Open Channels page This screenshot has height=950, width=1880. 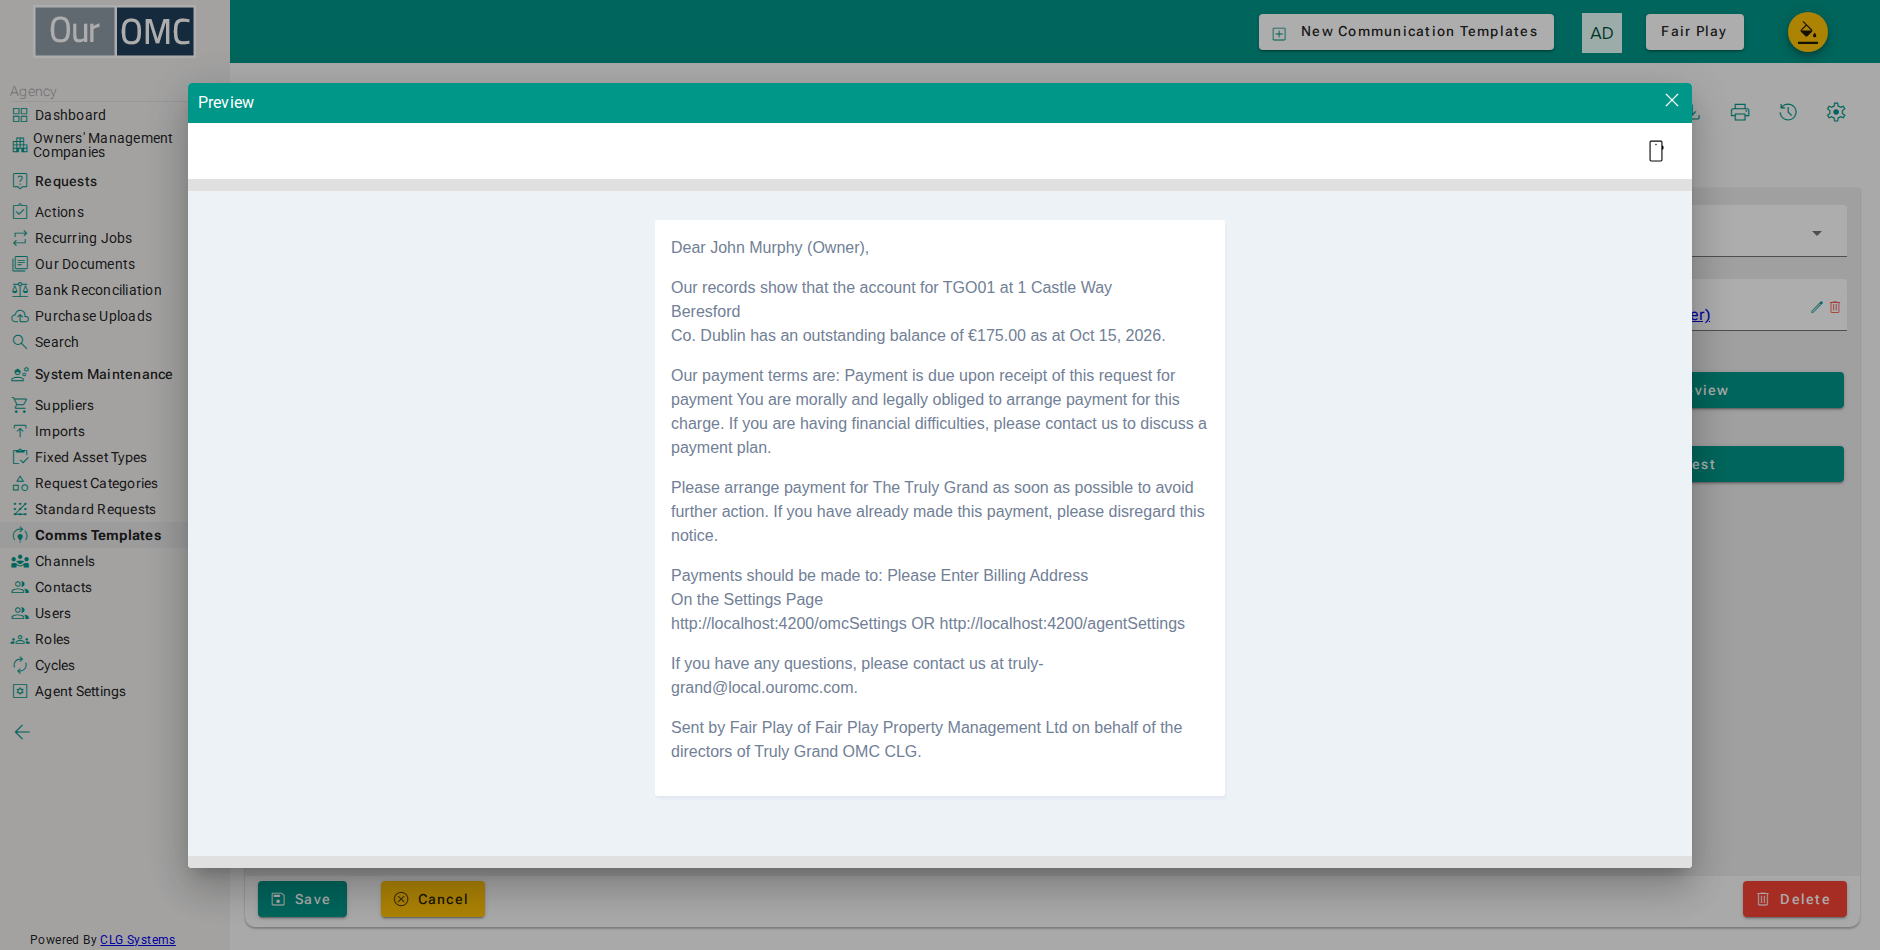tap(65, 561)
